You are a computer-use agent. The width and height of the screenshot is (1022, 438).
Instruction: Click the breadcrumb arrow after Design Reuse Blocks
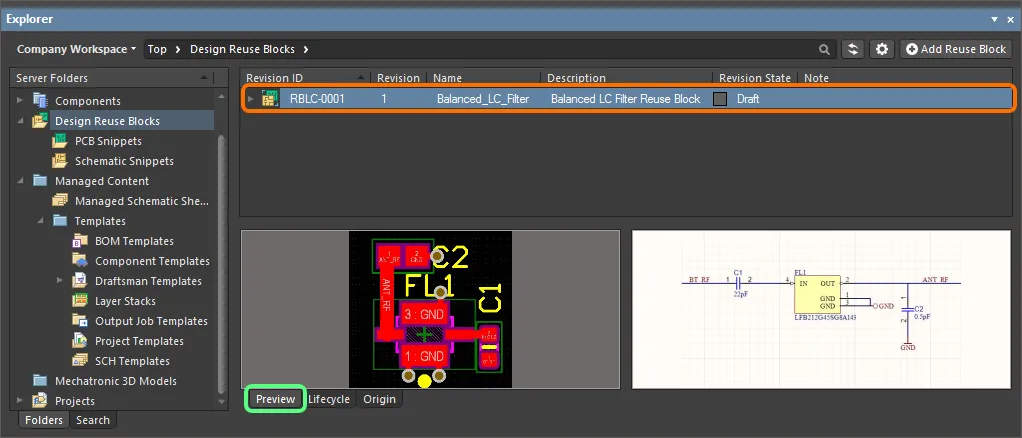(x=306, y=50)
